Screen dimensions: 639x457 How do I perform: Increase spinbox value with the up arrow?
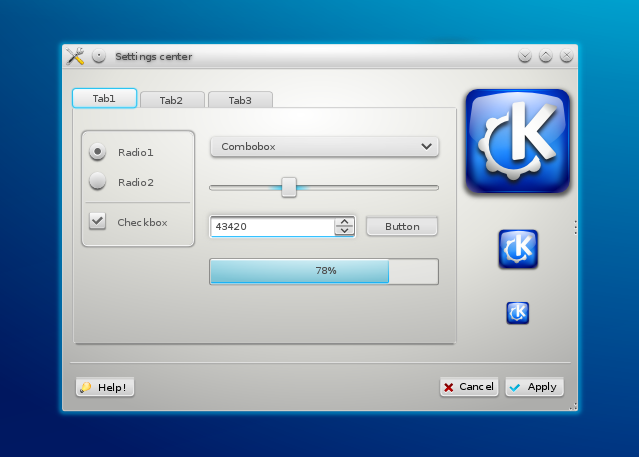click(x=345, y=222)
